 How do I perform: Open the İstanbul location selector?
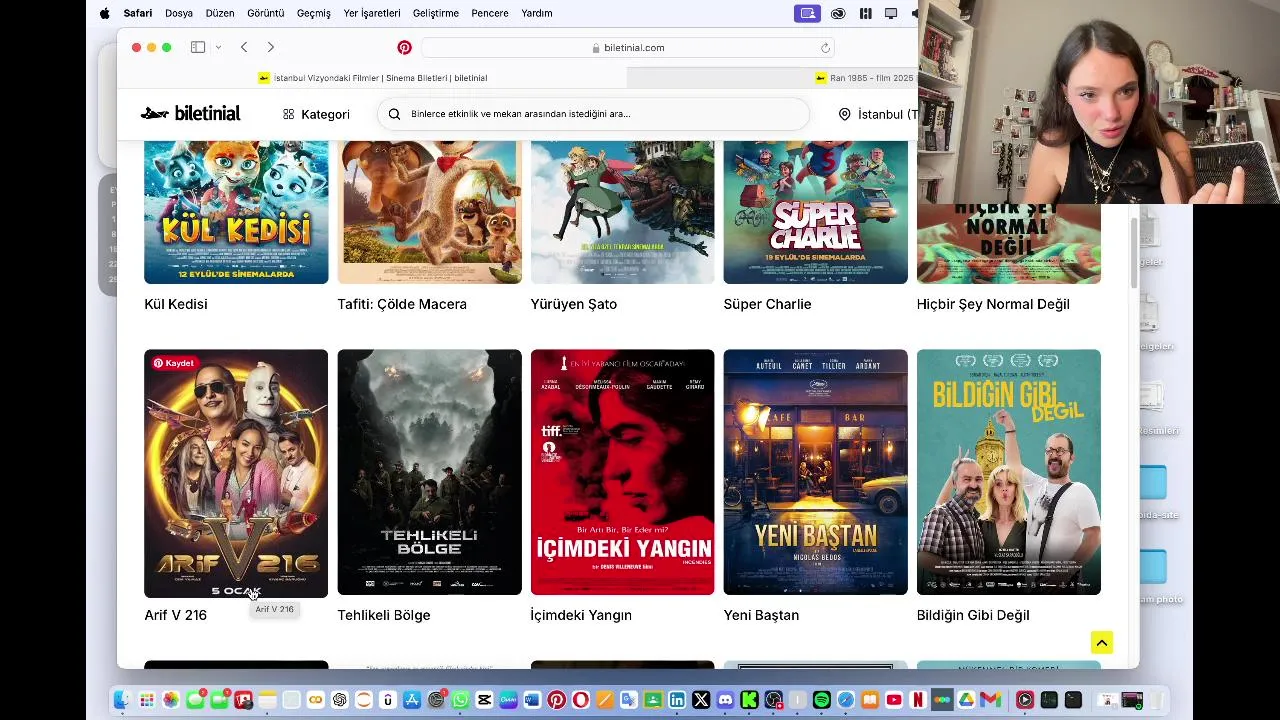tap(877, 114)
